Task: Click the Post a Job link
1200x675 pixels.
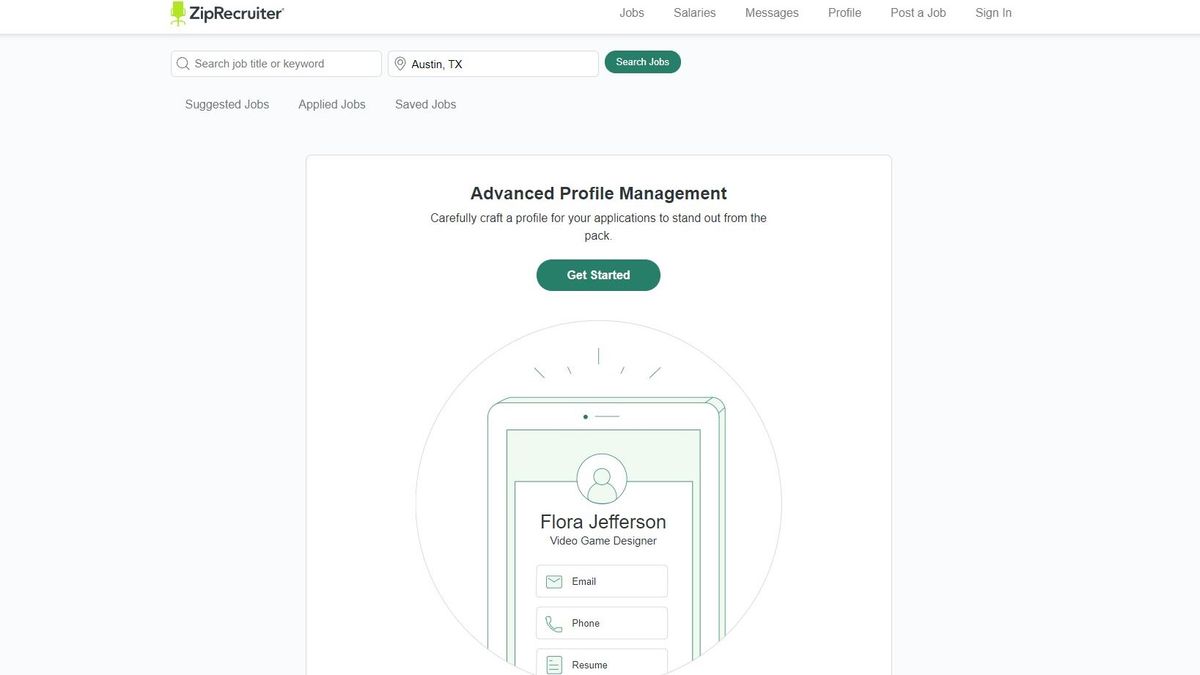Action: [917, 12]
